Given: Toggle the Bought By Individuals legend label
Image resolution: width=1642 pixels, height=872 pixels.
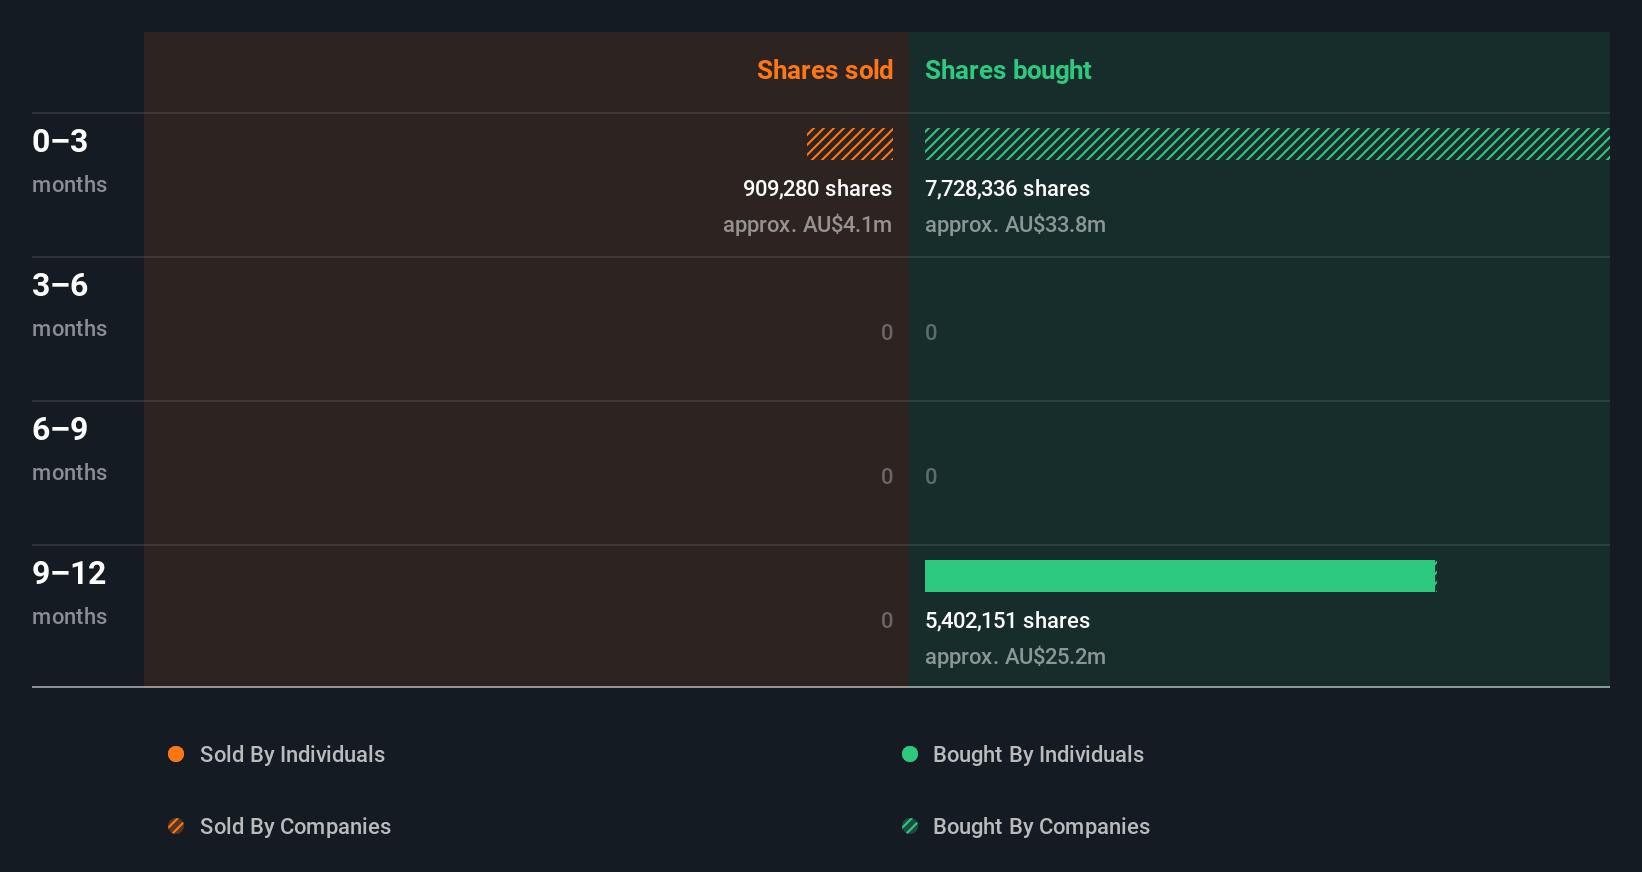Looking at the screenshot, I should [x=1038, y=755].
